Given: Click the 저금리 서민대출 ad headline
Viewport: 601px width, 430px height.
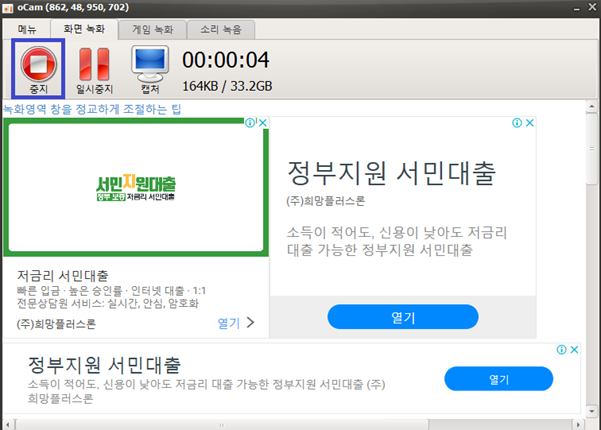Looking at the screenshot, I should (63, 276).
